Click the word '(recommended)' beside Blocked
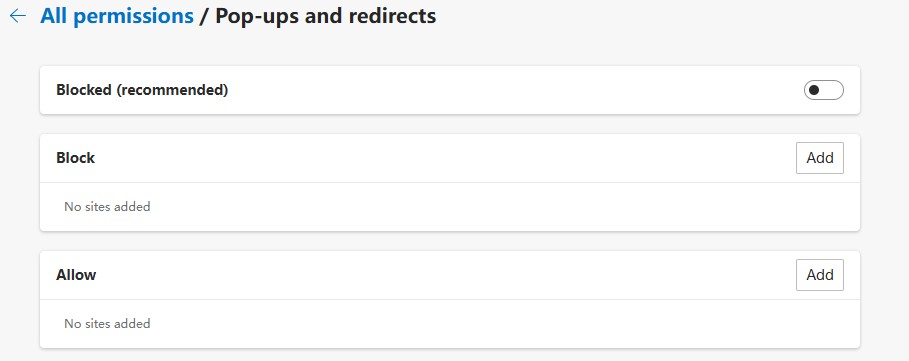Image resolution: width=909 pixels, height=361 pixels. coord(173,90)
